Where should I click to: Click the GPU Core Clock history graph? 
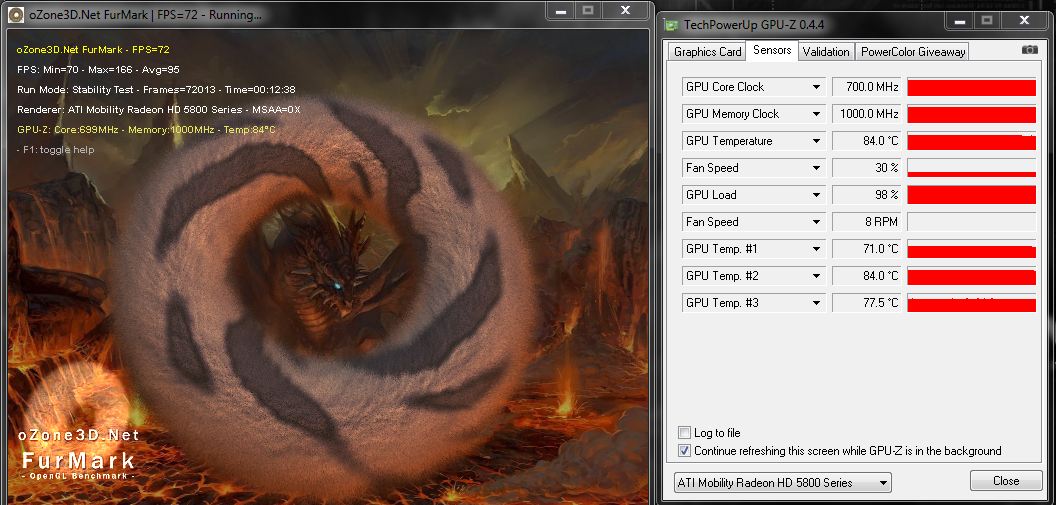coord(971,88)
